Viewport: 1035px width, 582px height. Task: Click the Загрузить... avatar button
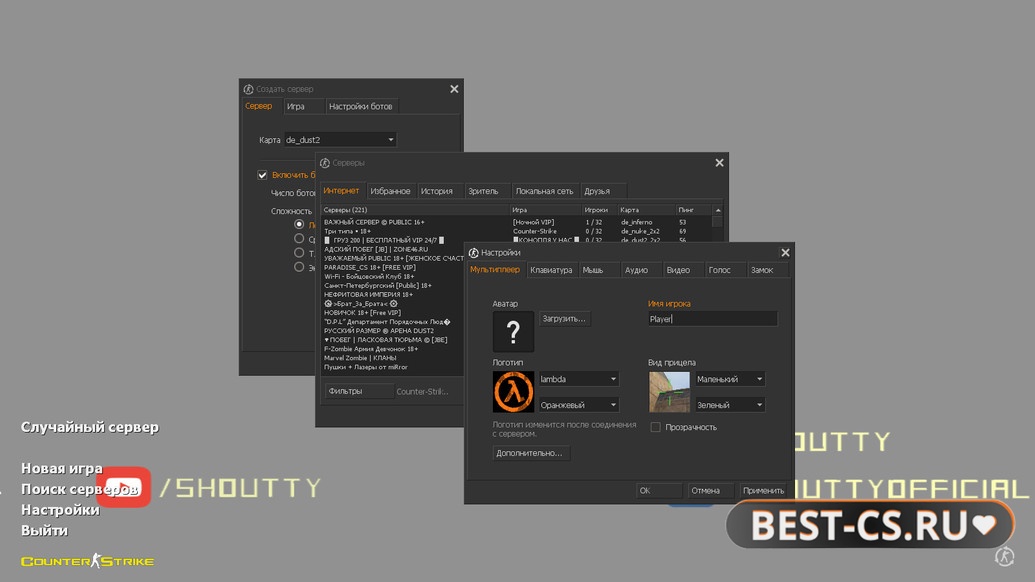(564, 319)
